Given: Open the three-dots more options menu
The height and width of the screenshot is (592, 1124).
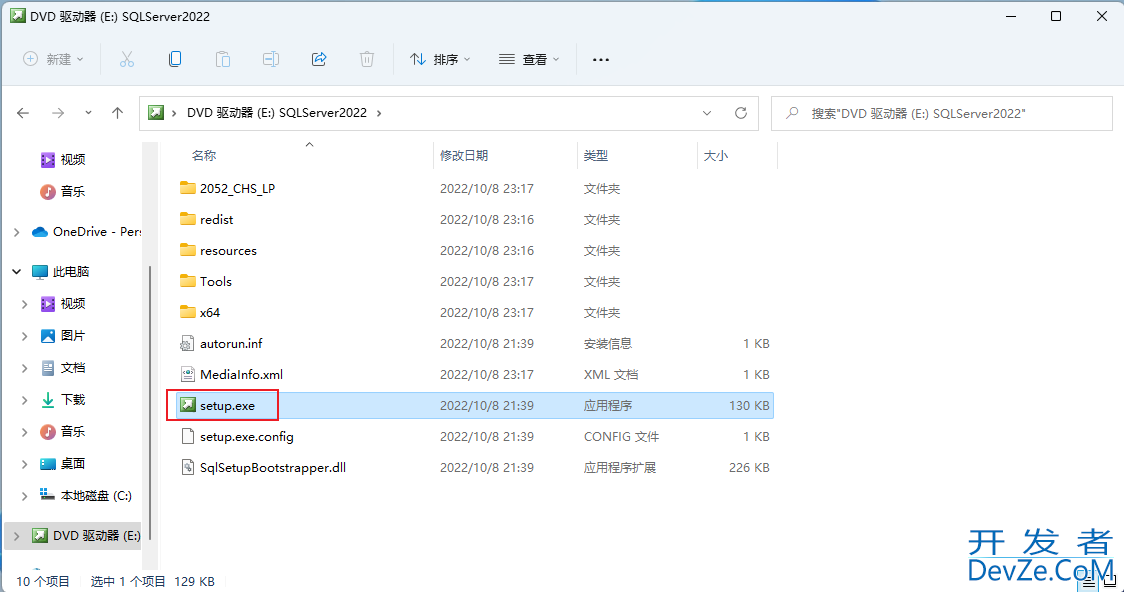Looking at the screenshot, I should click(601, 59).
